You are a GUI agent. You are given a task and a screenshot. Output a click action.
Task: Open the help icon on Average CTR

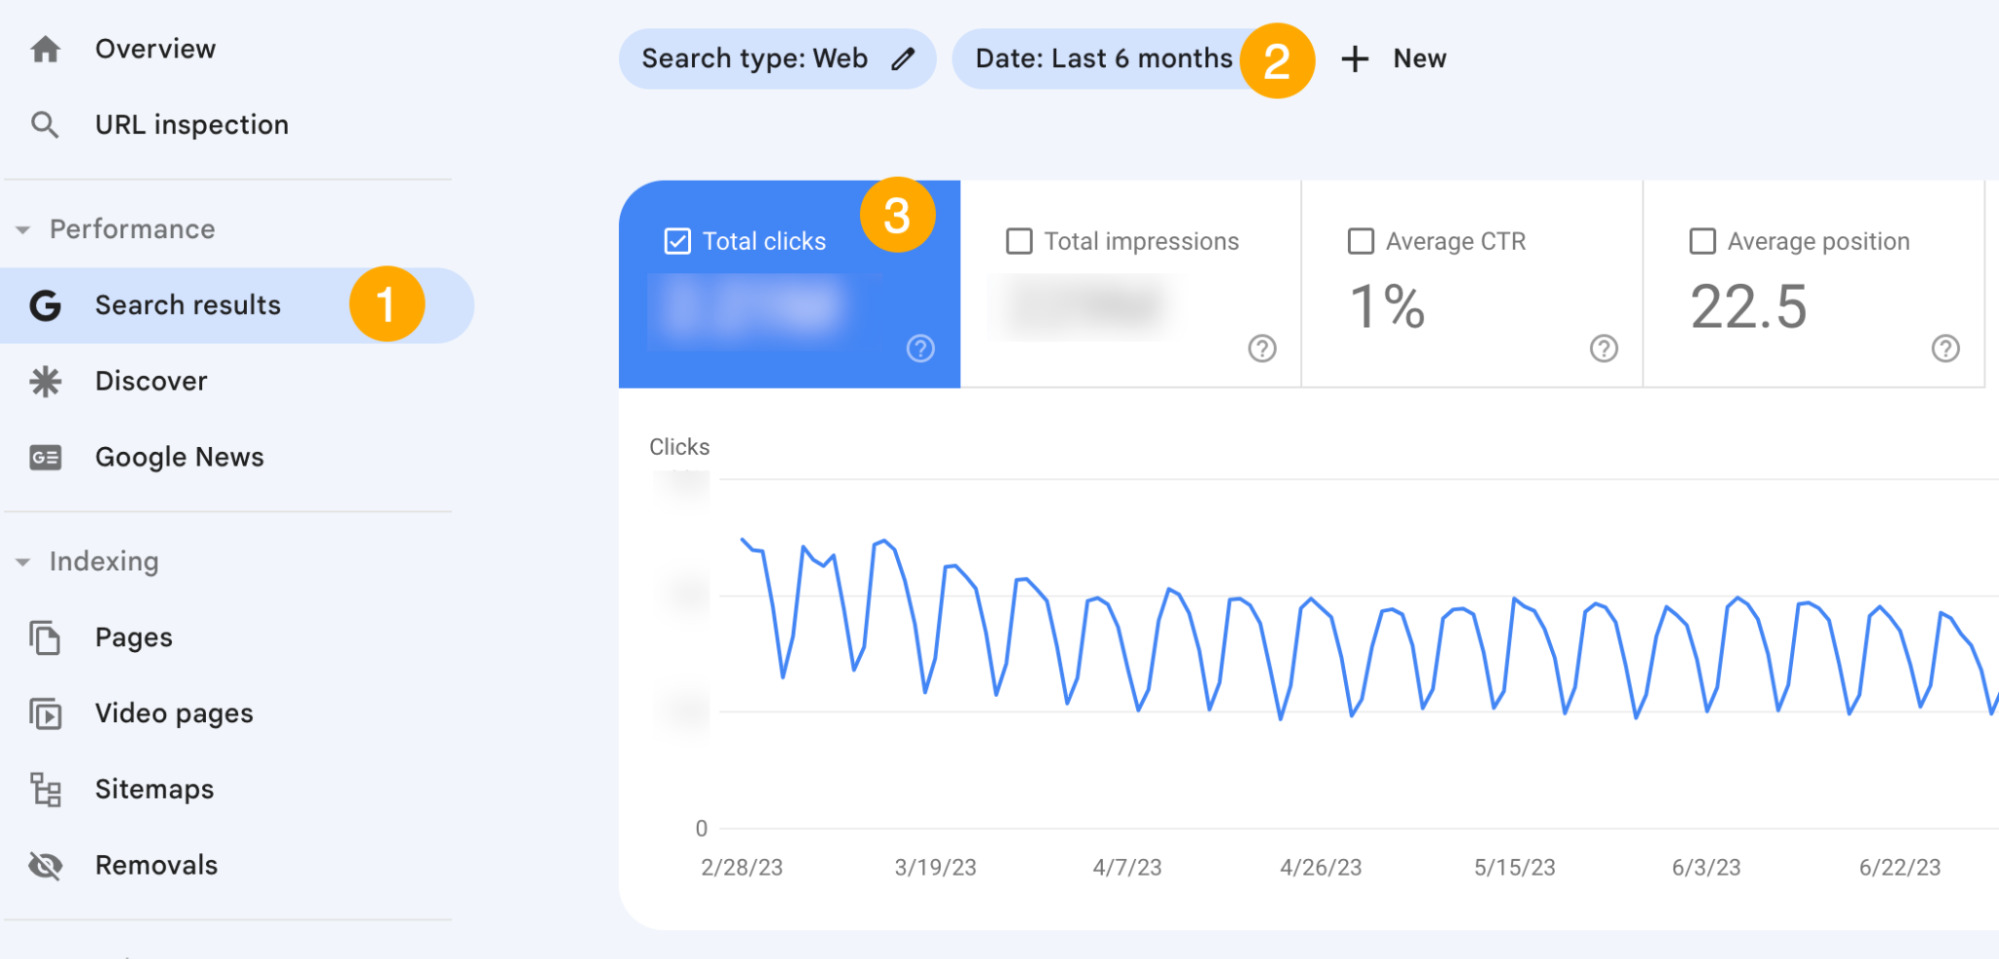pyautogui.click(x=1602, y=349)
